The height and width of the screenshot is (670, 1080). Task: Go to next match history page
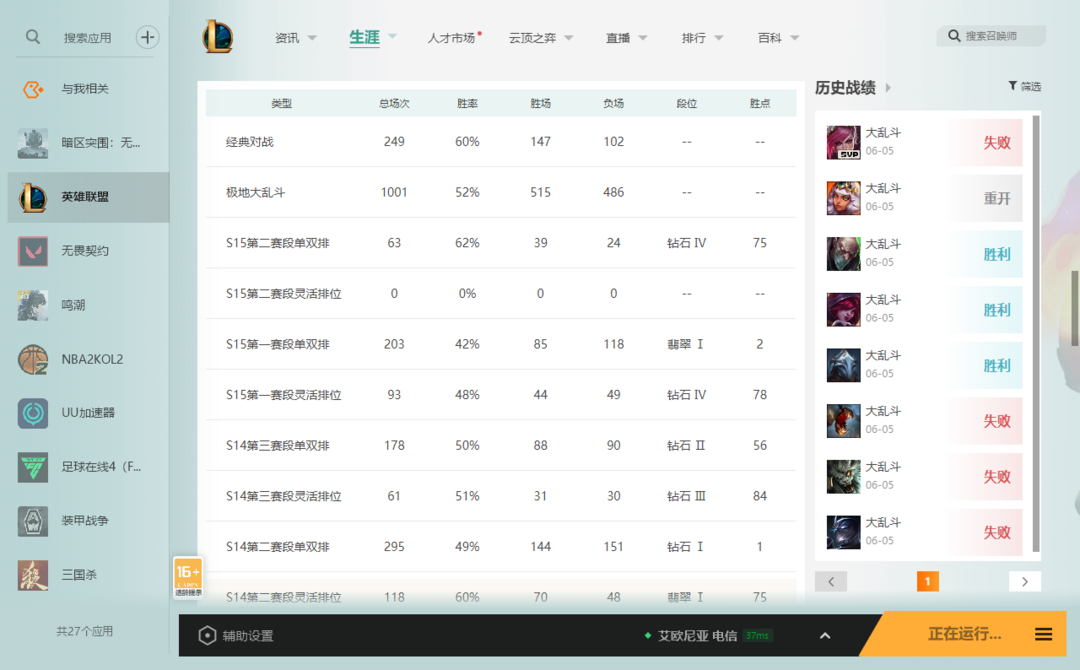click(x=1025, y=581)
